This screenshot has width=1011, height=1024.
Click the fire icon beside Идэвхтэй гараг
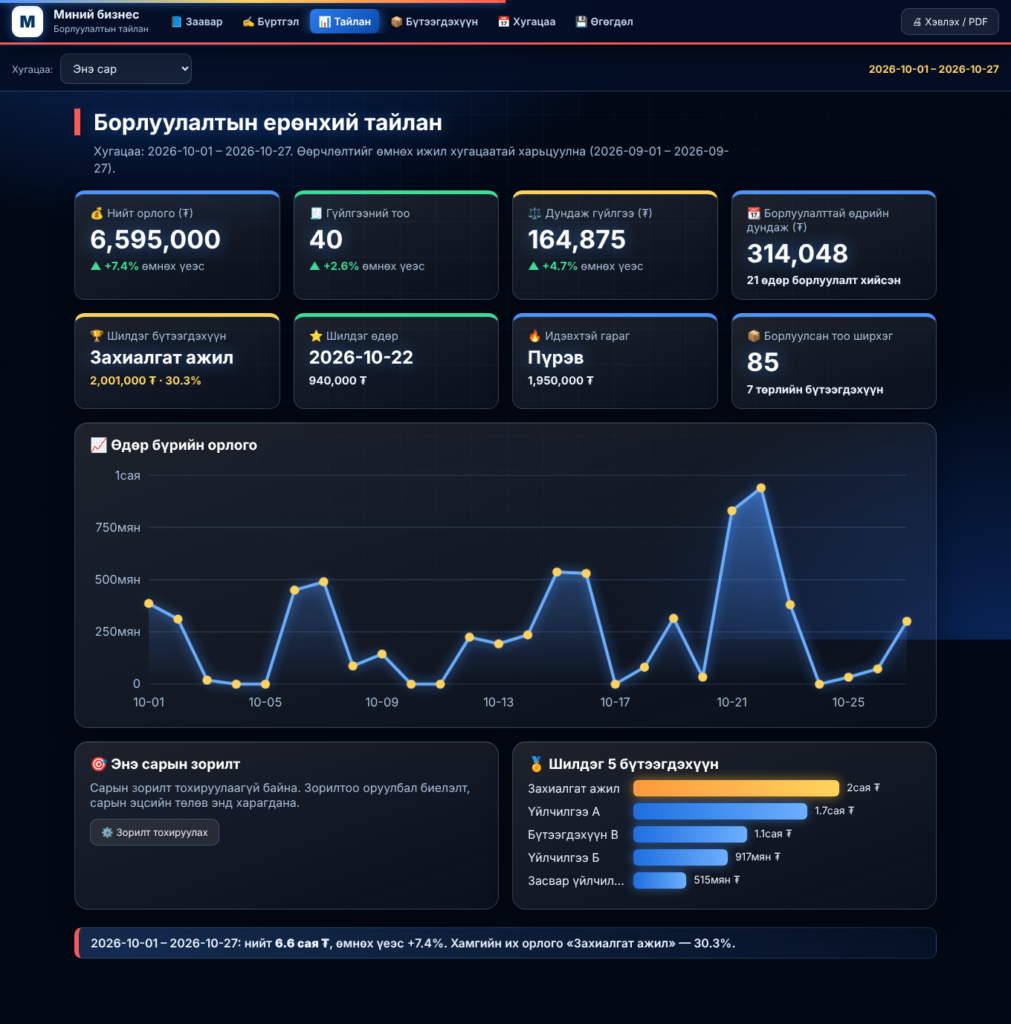pyautogui.click(x=534, y=336)
